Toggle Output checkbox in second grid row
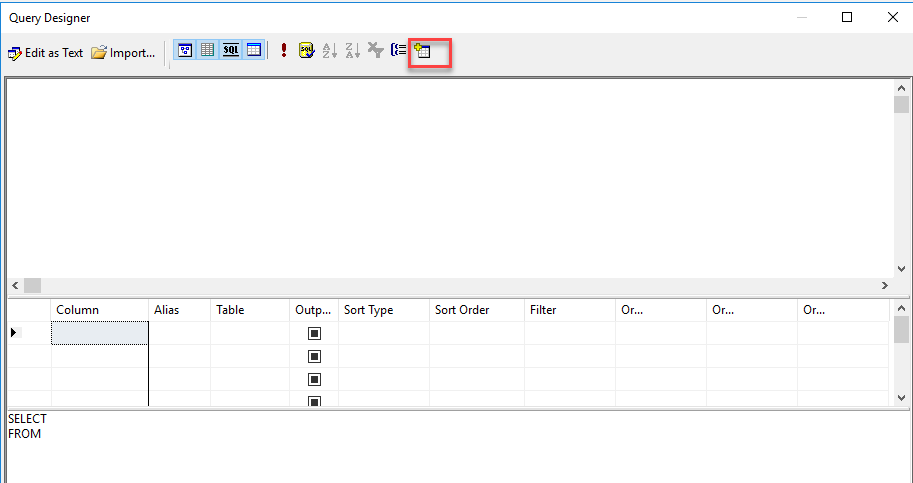 (314, 356)
